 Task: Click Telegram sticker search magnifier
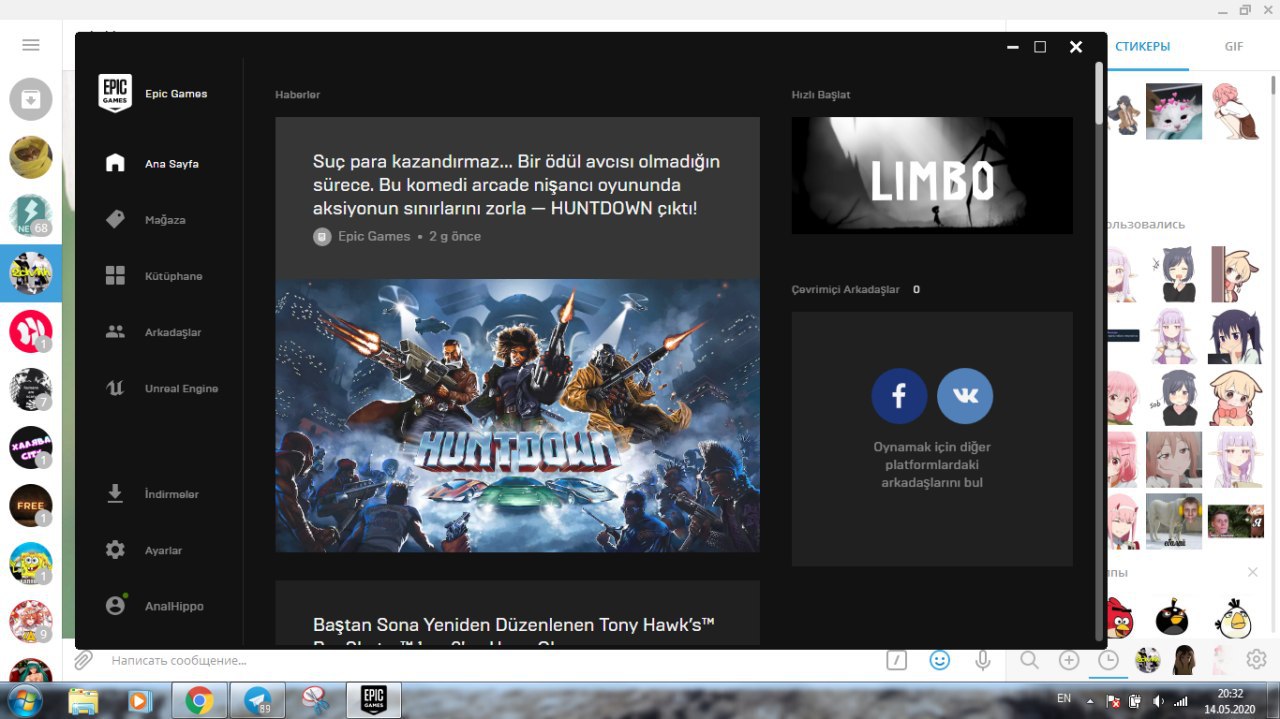[x=1029, y=660]
